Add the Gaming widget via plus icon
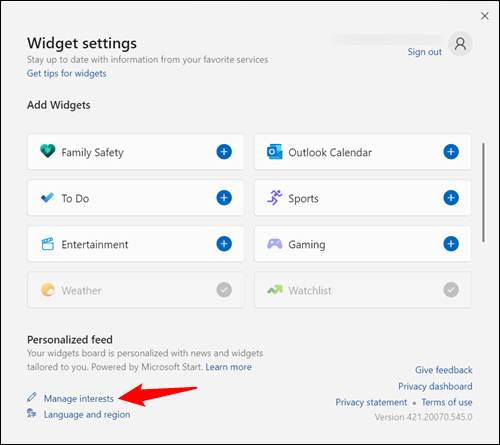The height and width of the screenshot is (445, 500). (451, 244)
